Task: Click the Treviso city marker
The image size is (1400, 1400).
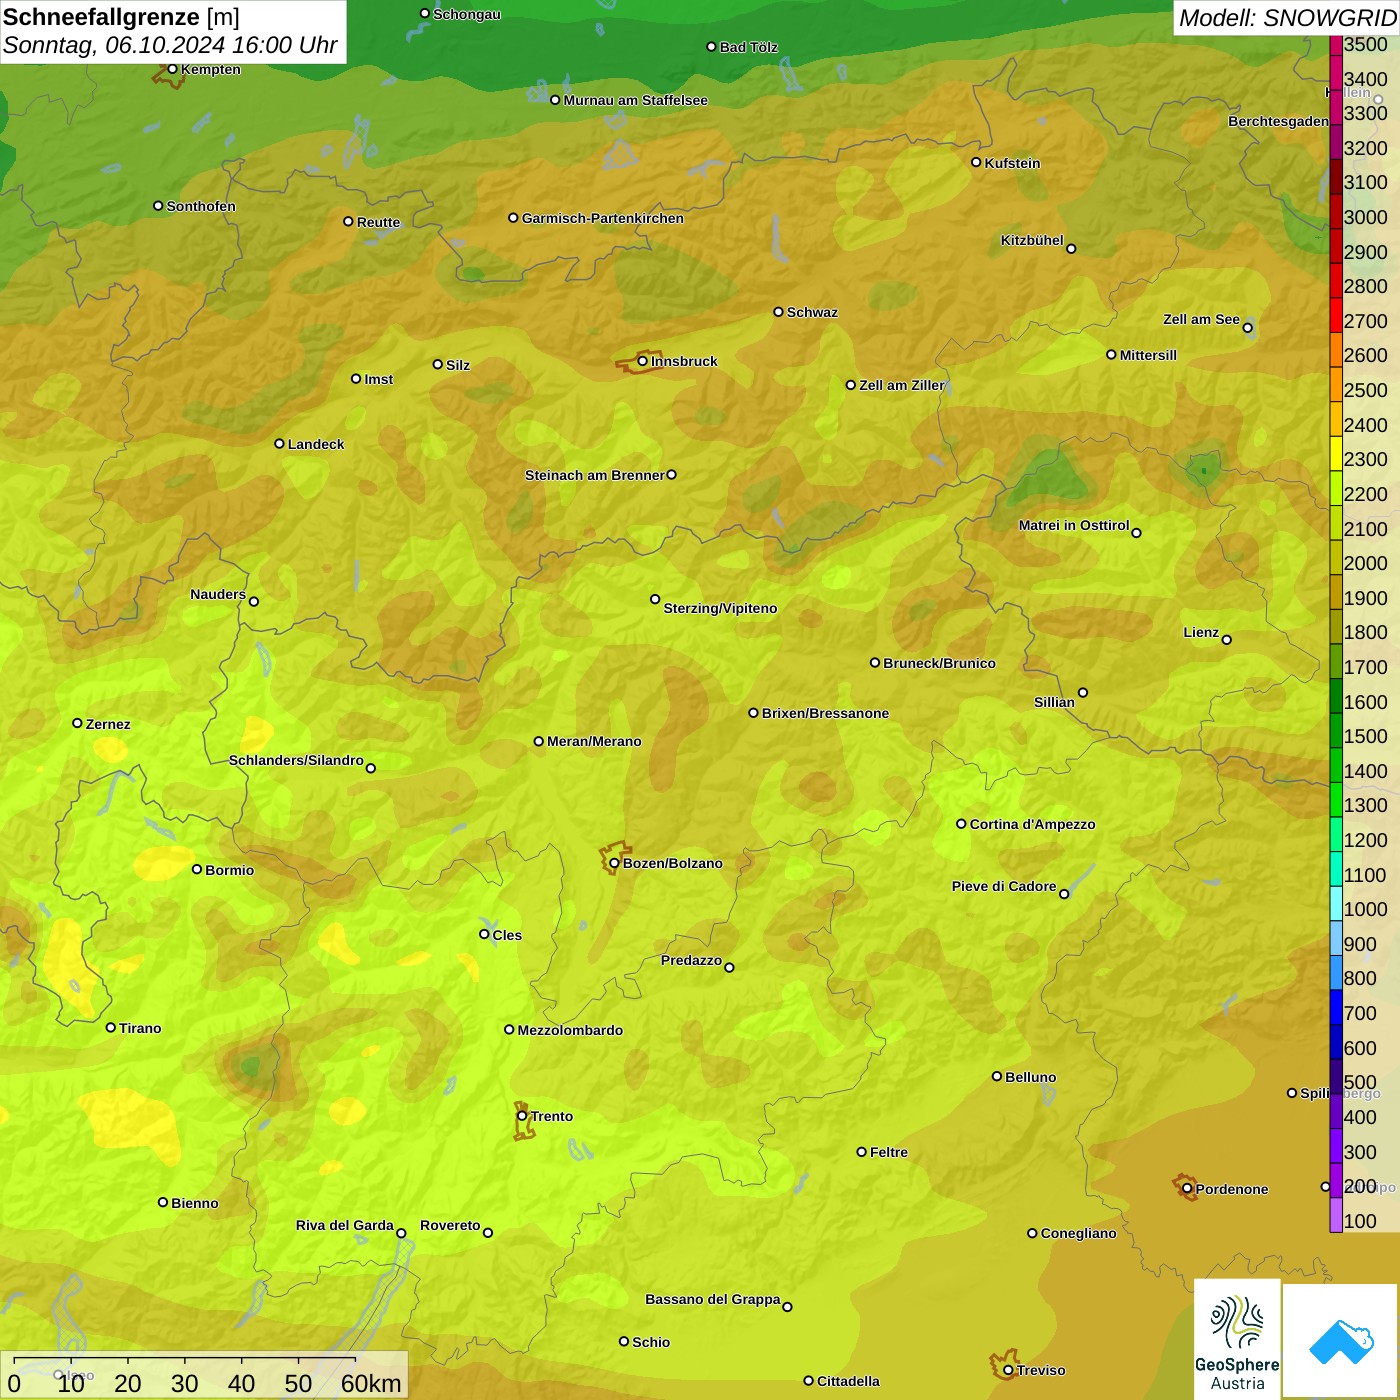Action: coord(1008,1370)
